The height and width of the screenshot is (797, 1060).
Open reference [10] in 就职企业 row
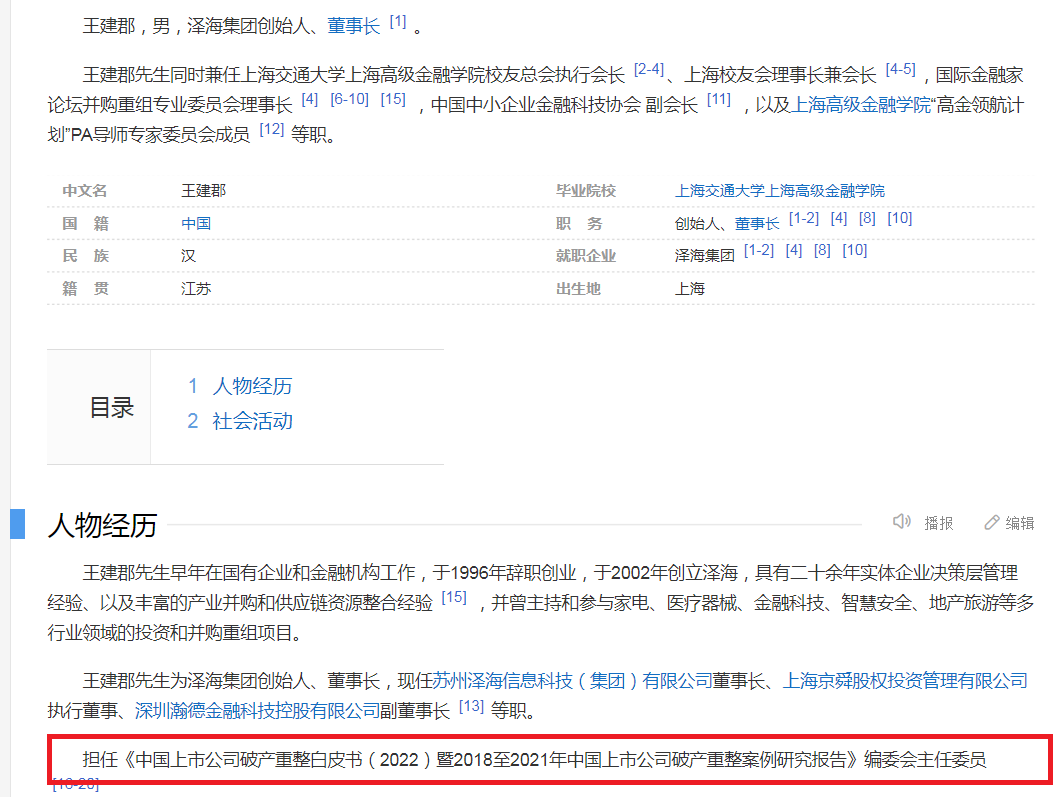coord(854,250)
